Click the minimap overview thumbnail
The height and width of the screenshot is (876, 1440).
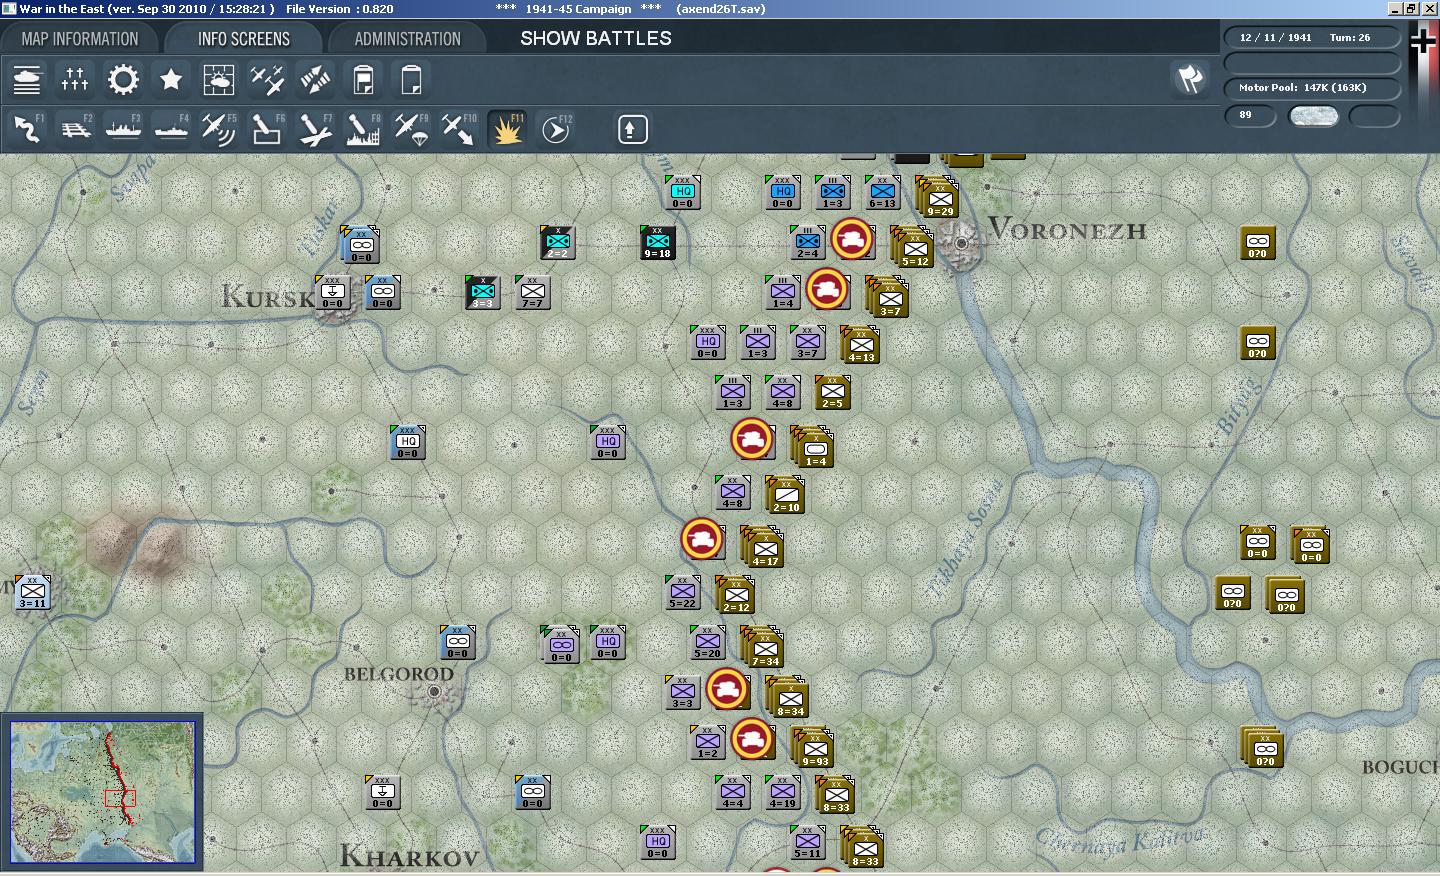(x=102, y=792)
